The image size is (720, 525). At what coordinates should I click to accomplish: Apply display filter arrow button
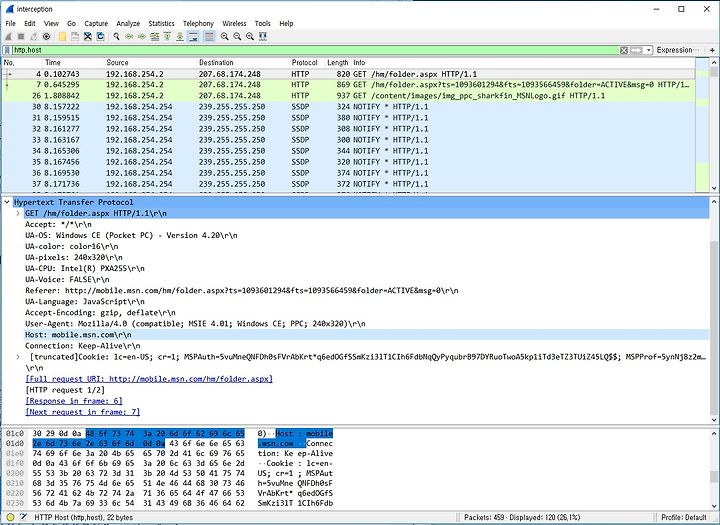(636, 50)
